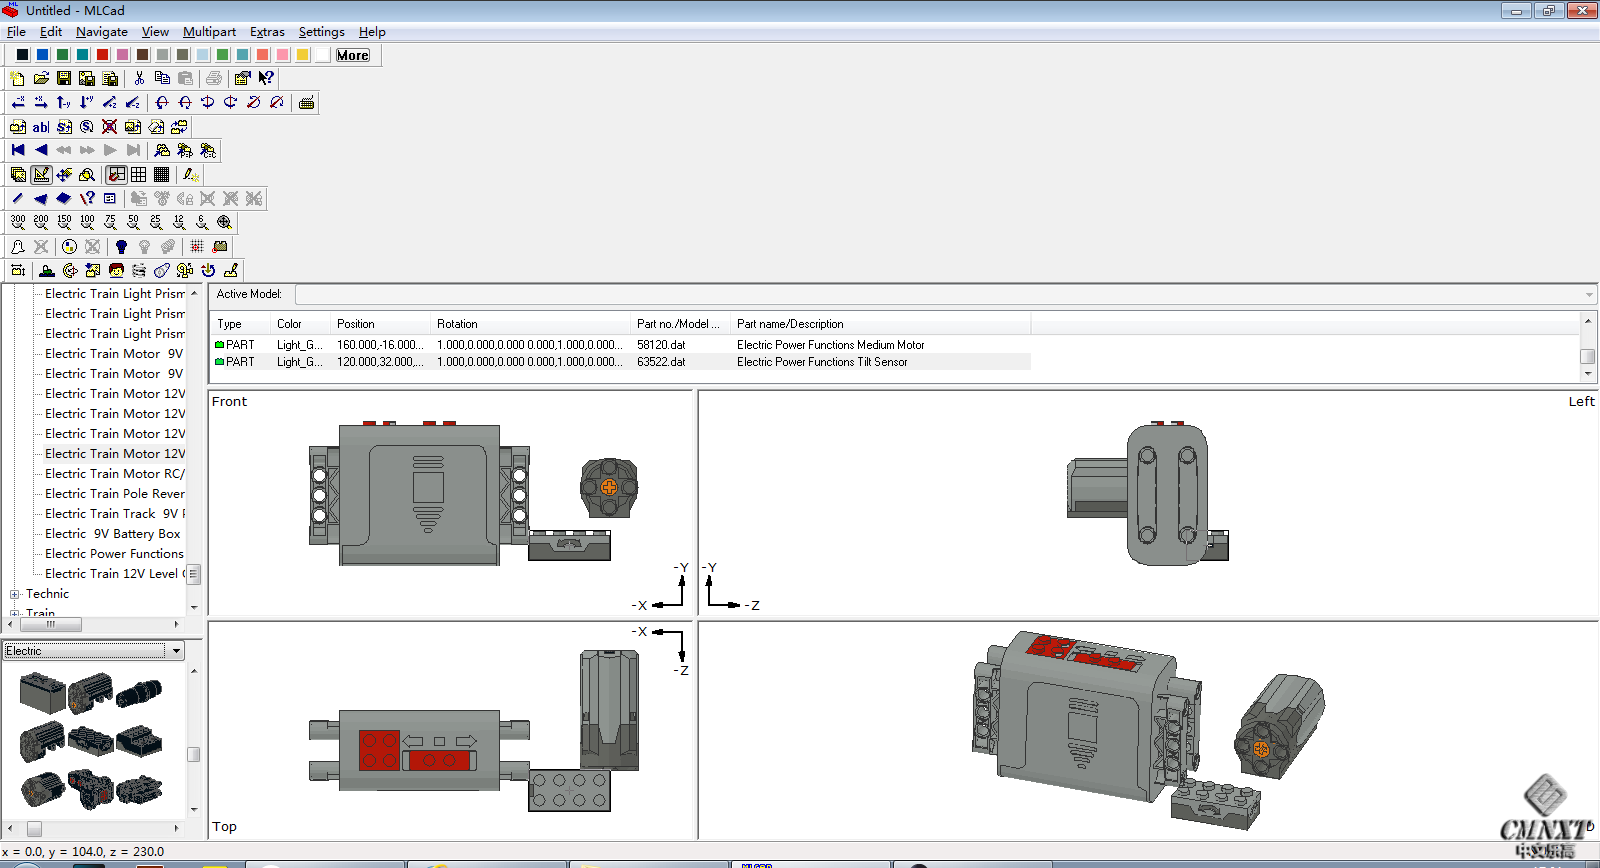This screenshot has width=1600, height=868.
Task: Set zoom to 300 percent
Action: [18, 222]
